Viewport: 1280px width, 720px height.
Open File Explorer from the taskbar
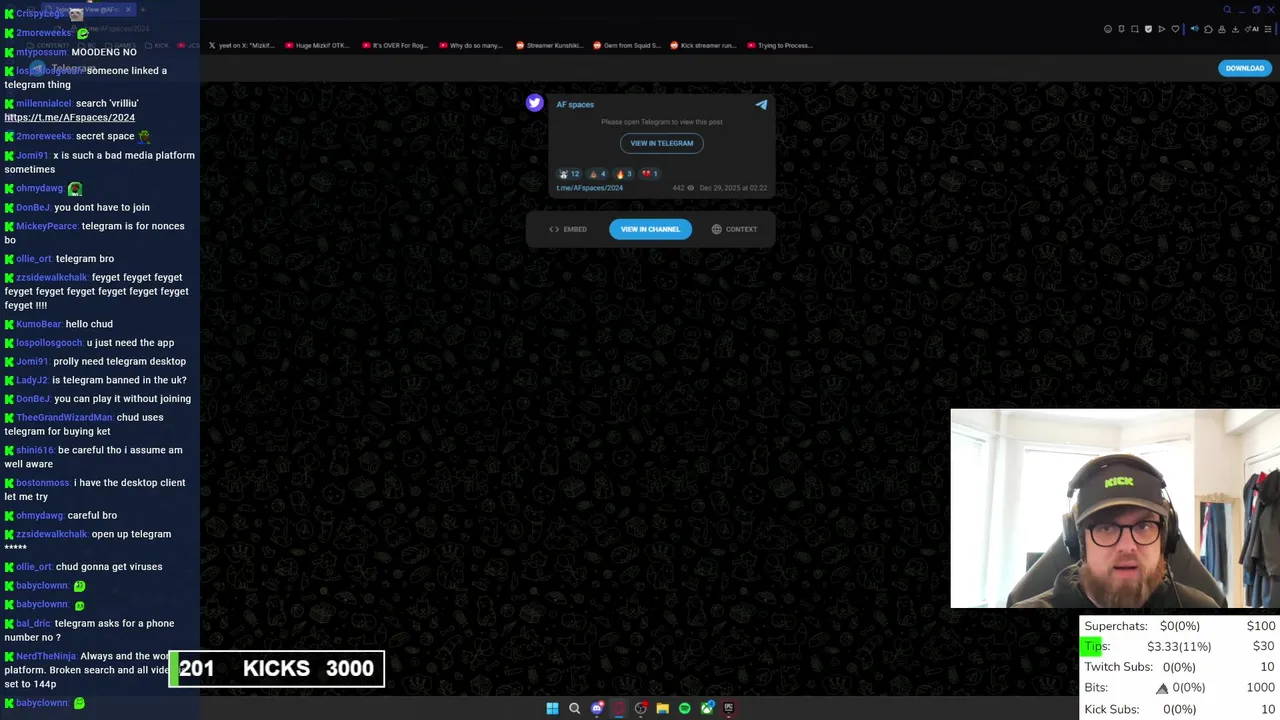(x=662, y=708)
